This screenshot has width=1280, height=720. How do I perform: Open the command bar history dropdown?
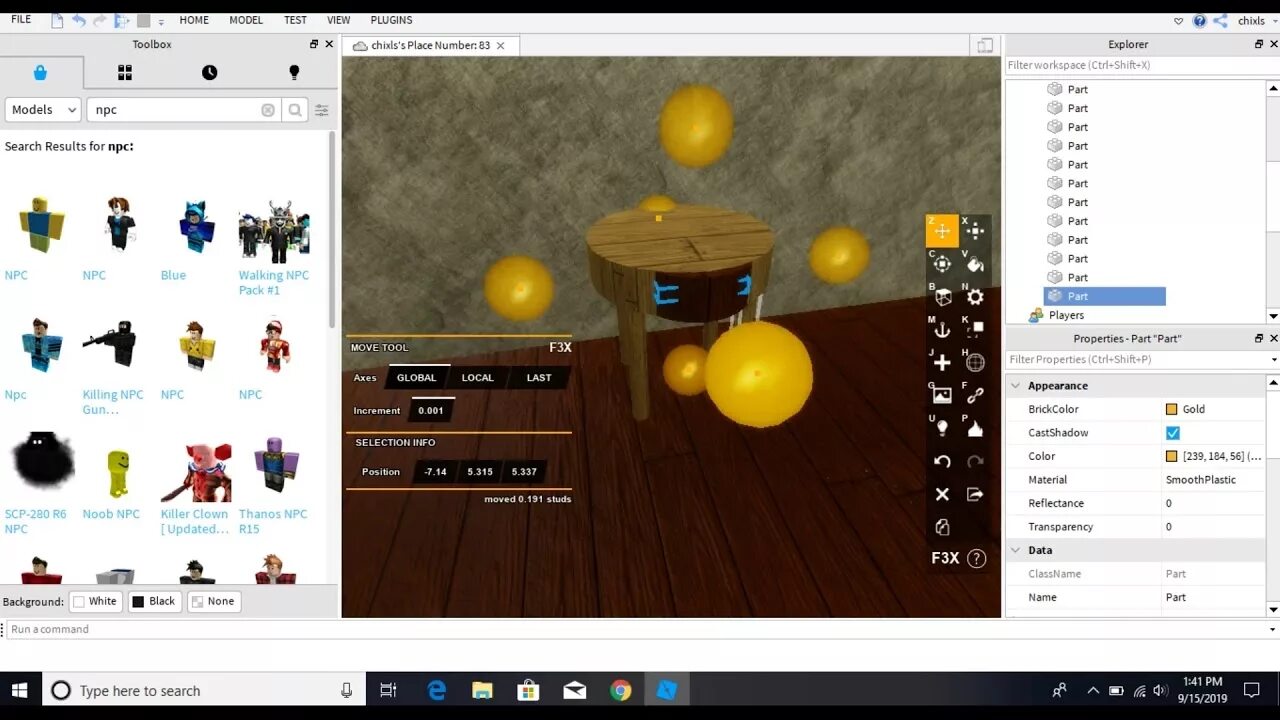[x=1272, y=629]
